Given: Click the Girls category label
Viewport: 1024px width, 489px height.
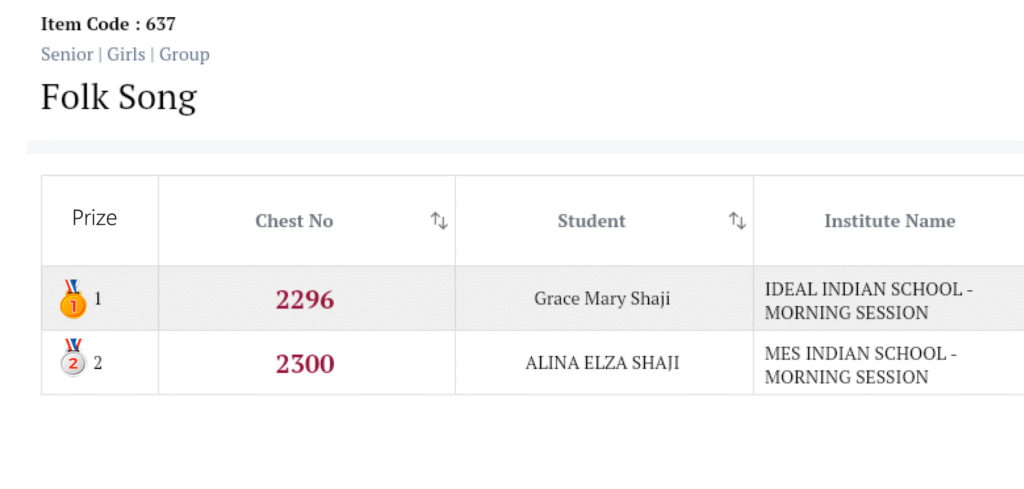Looking at the screenshot, I should pyautogui.click(x=126, y=54).
